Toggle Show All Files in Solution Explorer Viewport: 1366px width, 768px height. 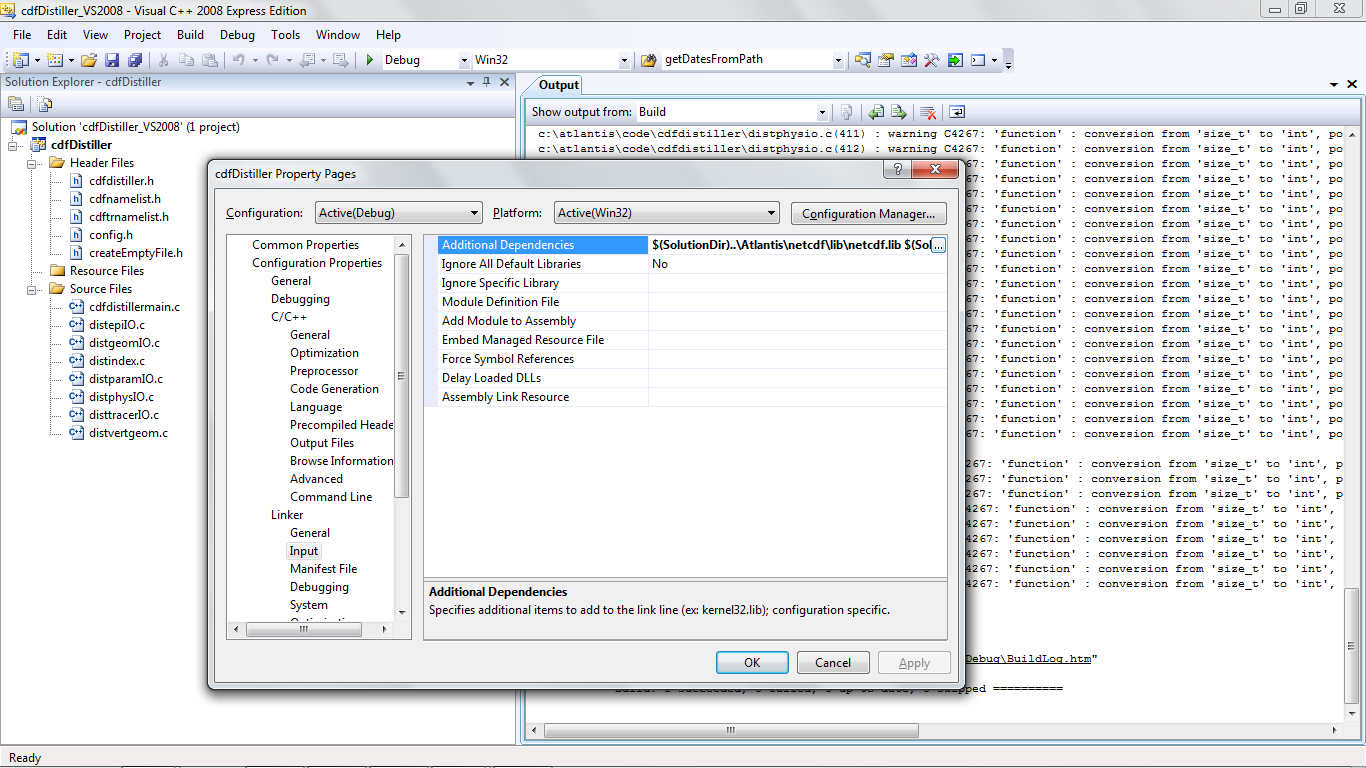pyautogui.click(x=45, y=104)
